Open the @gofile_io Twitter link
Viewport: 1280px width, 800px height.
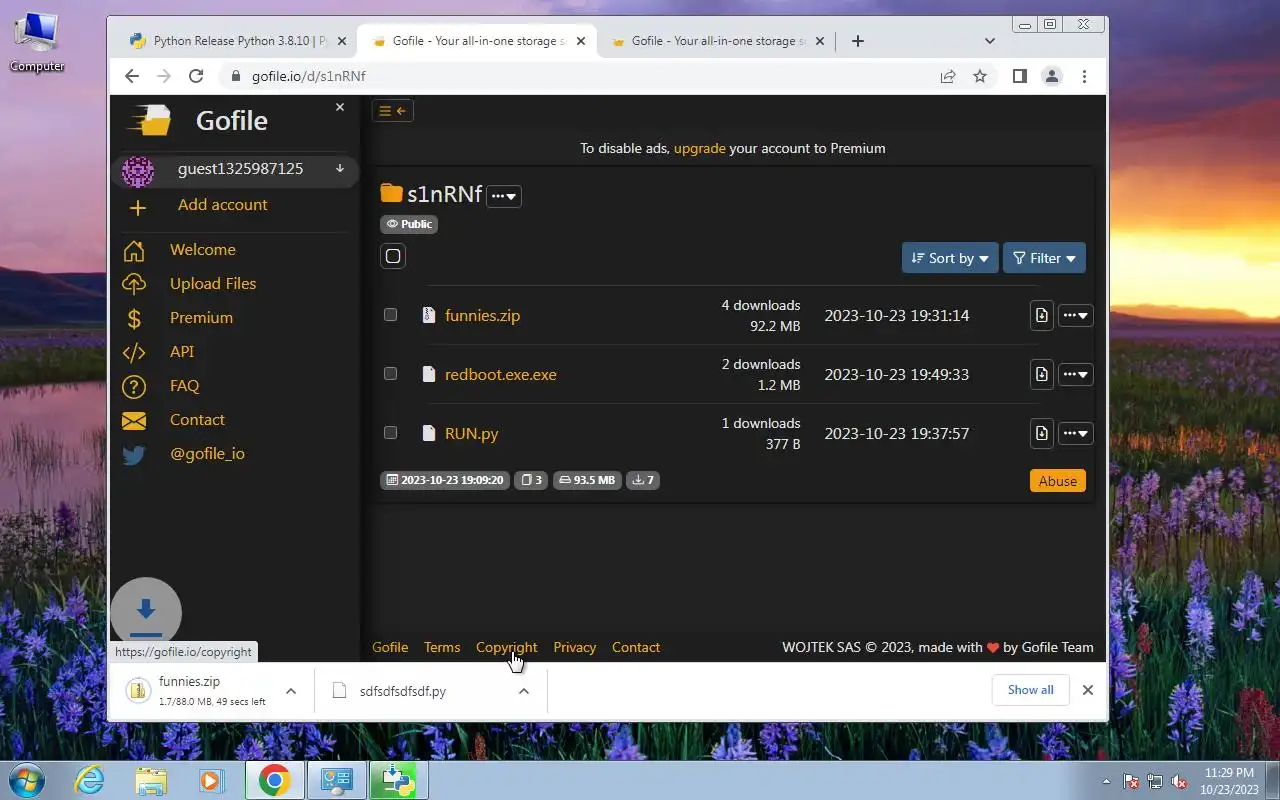point(207,454)
